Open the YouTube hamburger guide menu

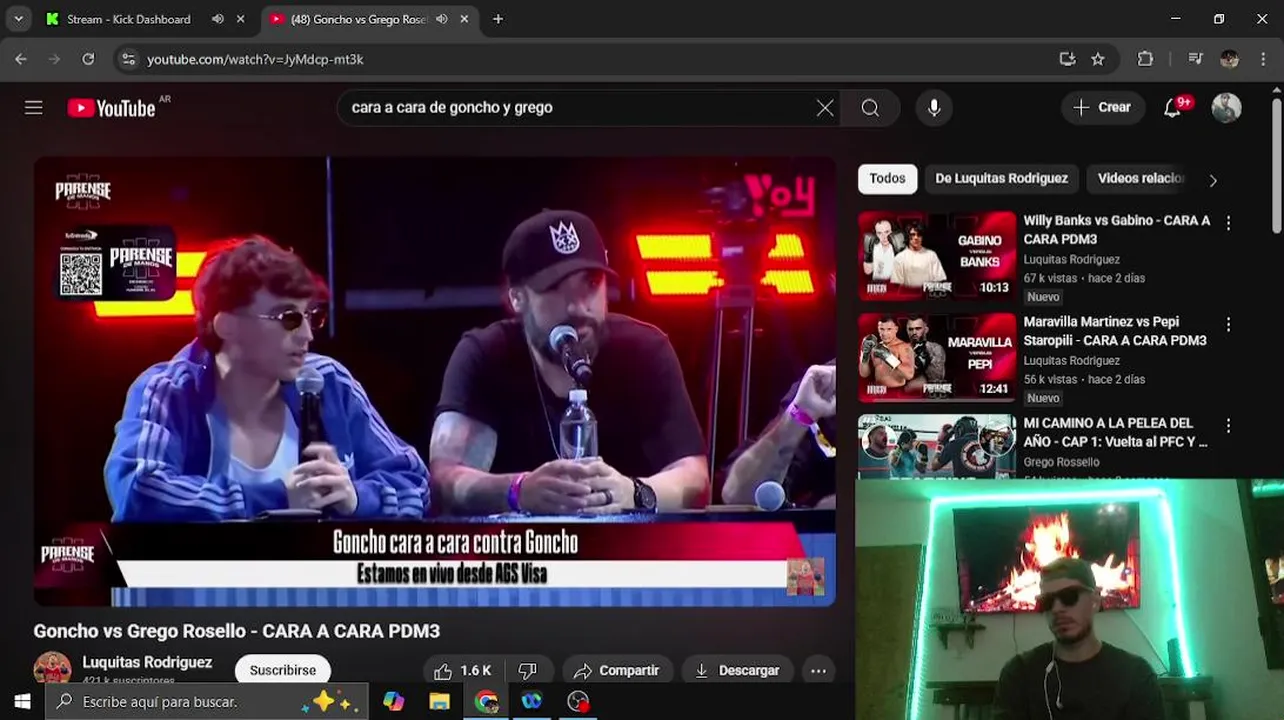coord(34,107)
